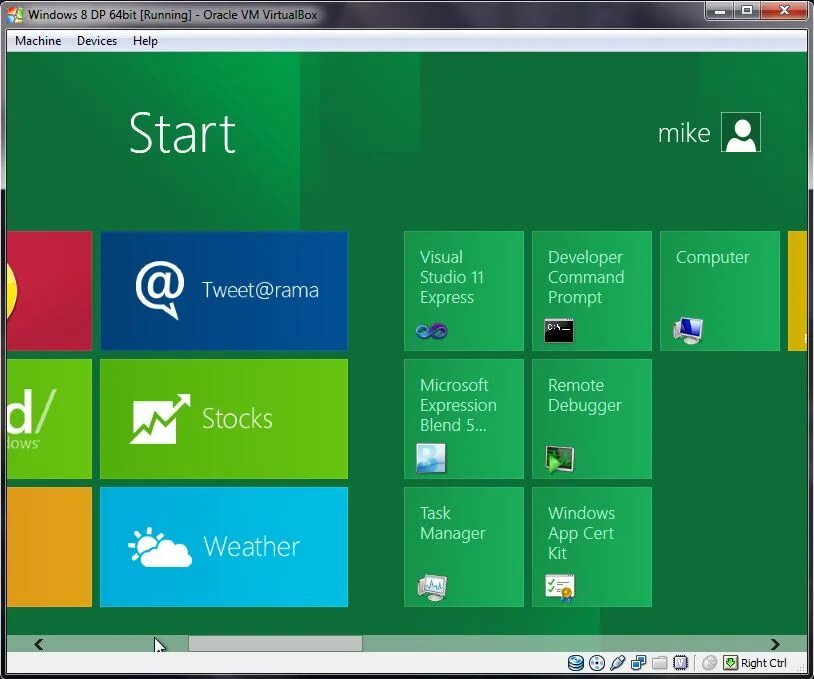
Task: Click scroll right arrow on horizontal scrollbar
Action: coord(775,644)
